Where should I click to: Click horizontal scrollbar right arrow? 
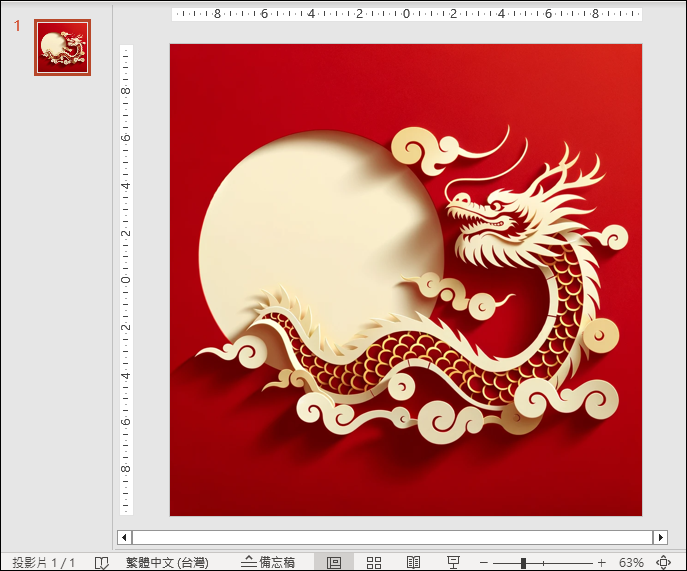(660, 537)
